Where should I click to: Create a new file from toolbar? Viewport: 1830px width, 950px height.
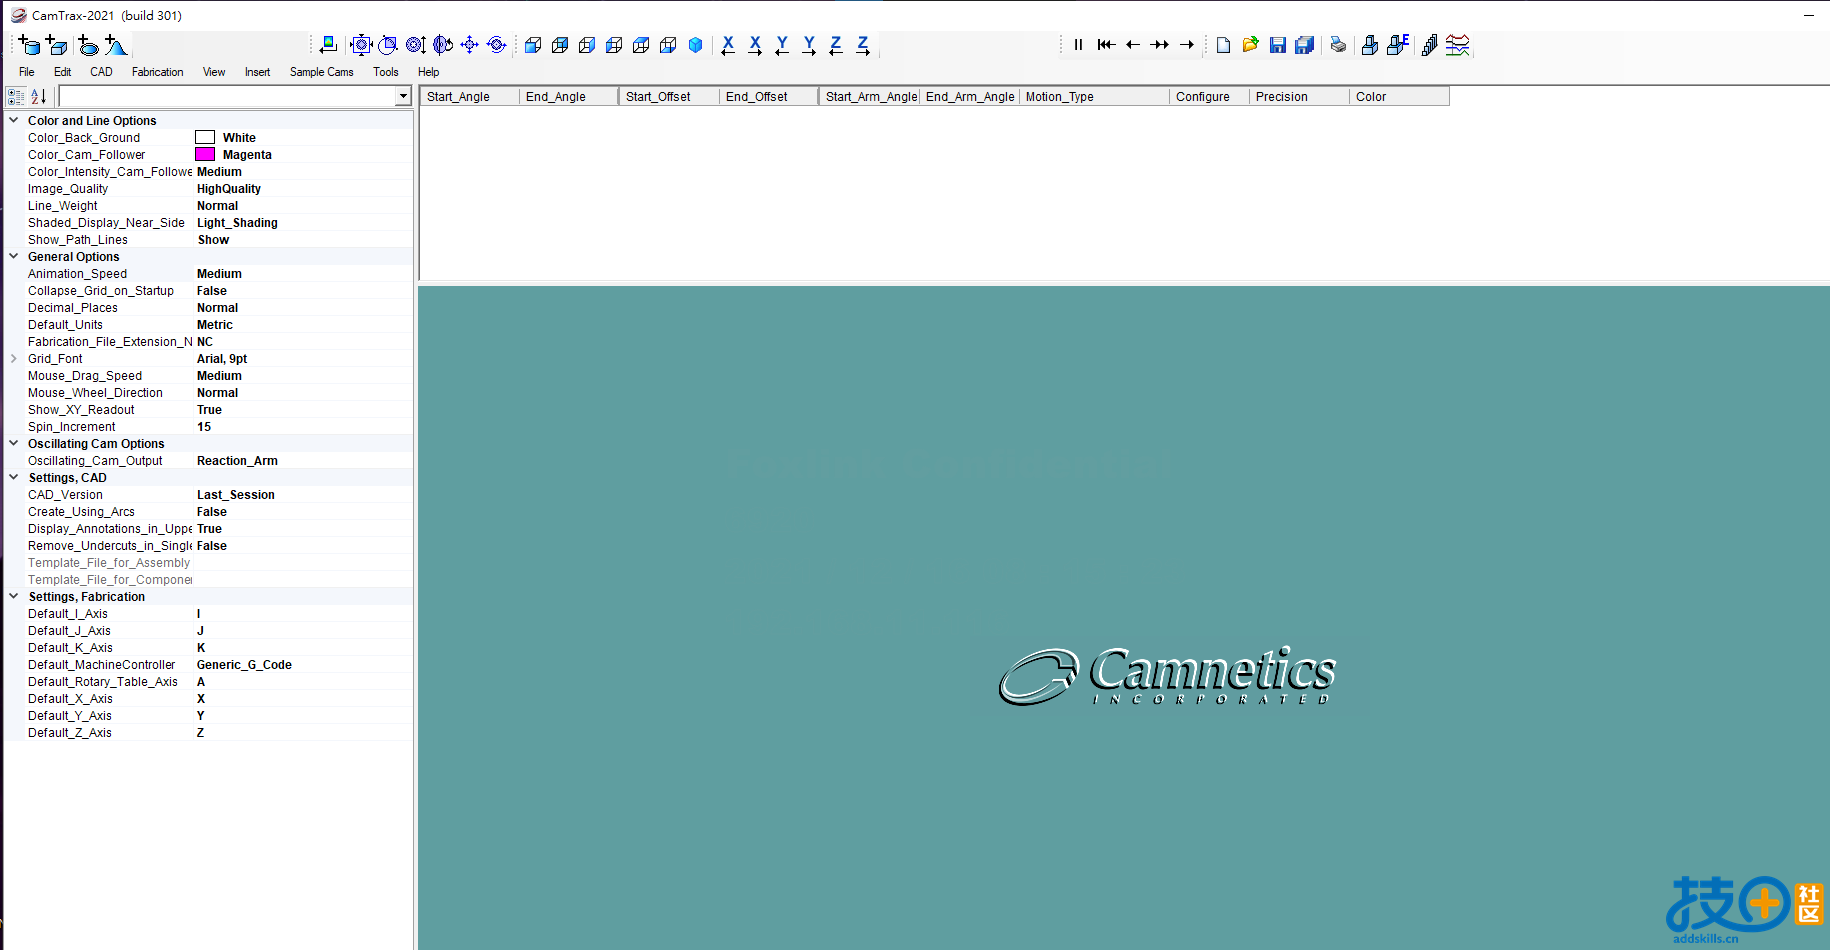pos(1223,45)
